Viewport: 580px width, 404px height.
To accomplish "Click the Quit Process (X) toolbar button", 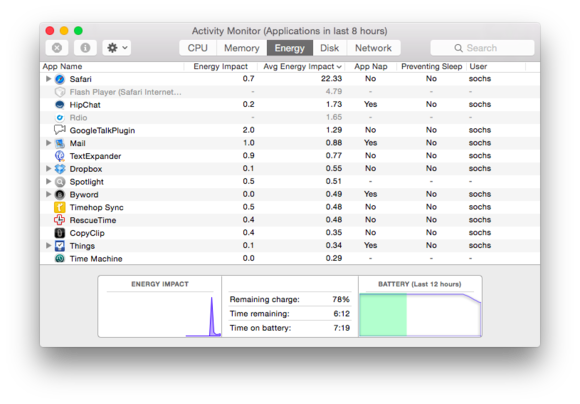I will coord(57,48).
